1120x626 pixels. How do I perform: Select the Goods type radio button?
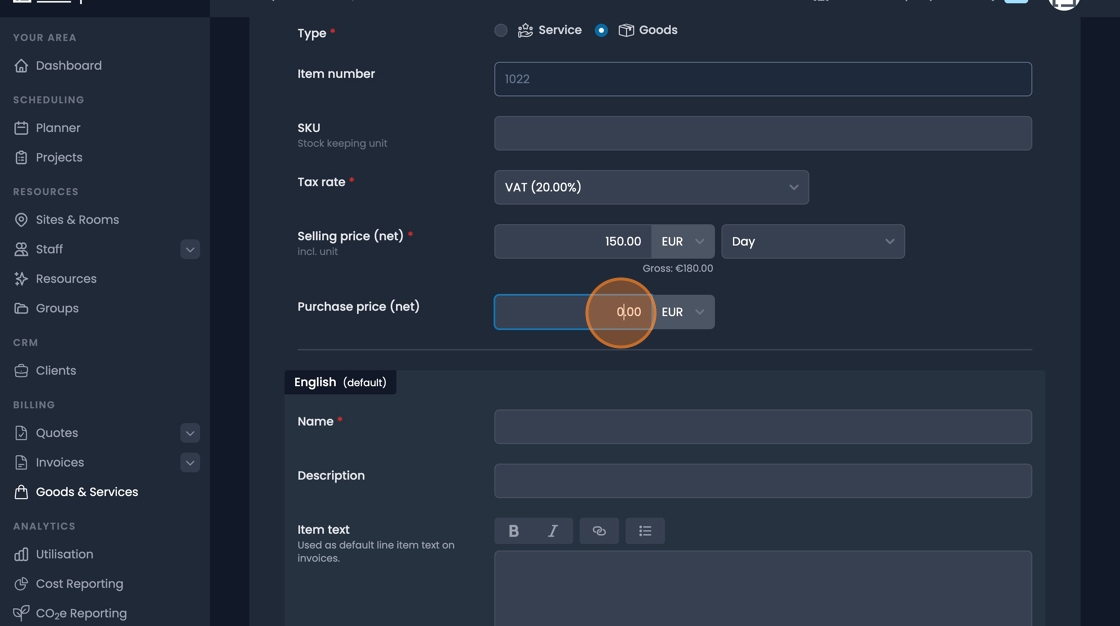coord(601,30)
